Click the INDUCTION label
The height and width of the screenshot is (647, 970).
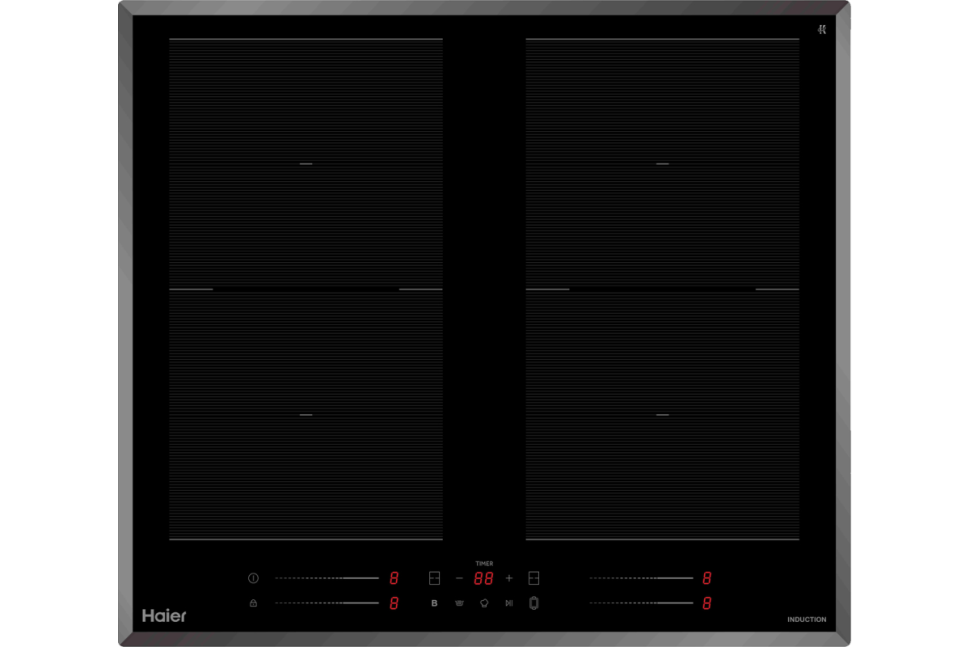807,620
